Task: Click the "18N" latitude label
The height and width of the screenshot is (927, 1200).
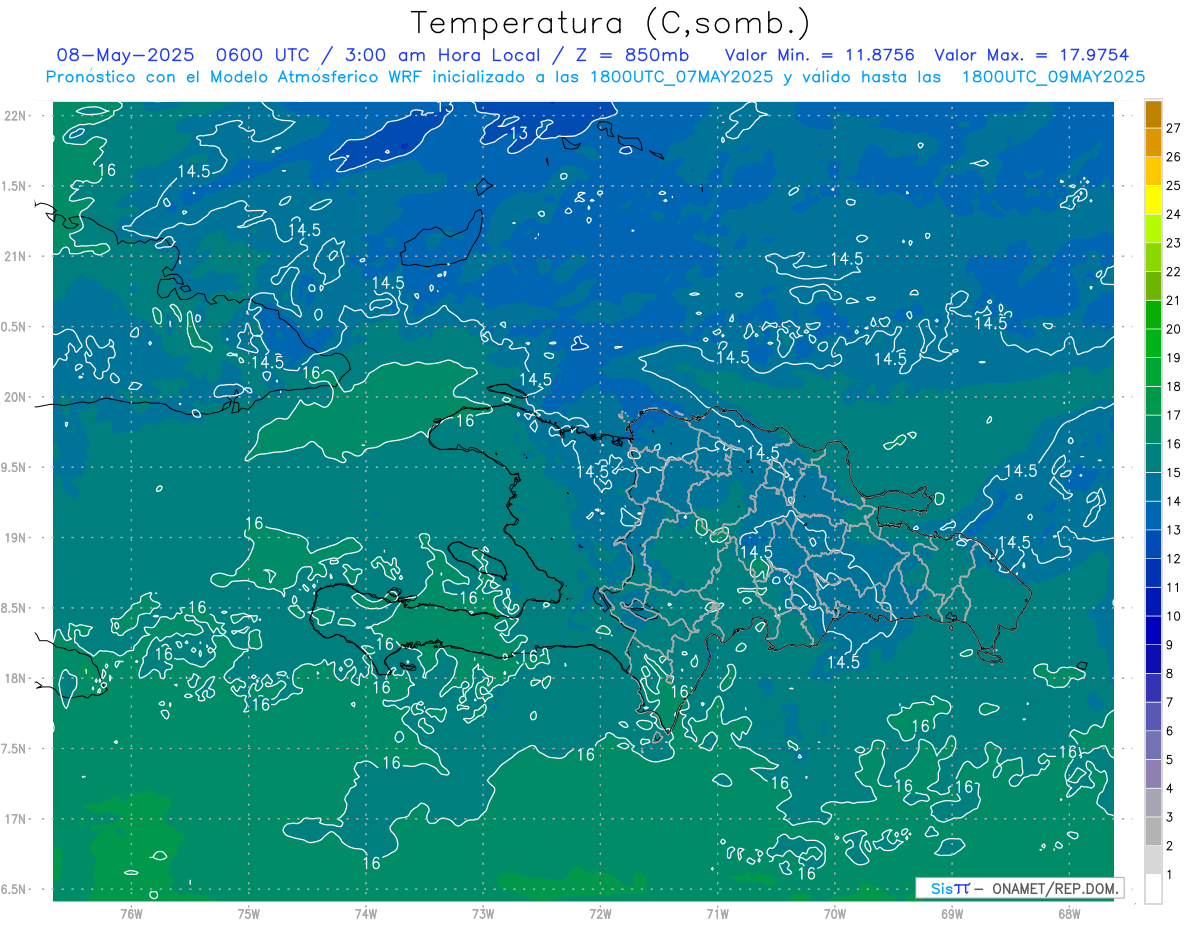Action: pos(16,678)
